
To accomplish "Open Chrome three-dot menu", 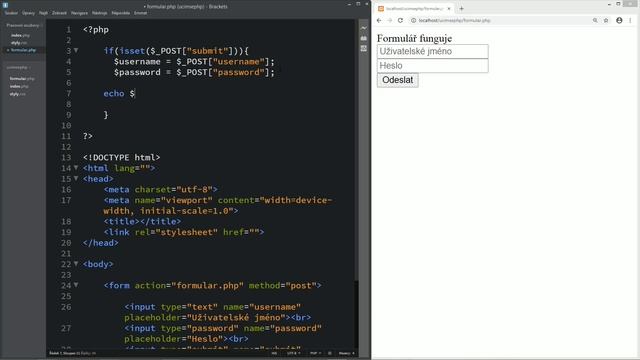I will point(630,20).
